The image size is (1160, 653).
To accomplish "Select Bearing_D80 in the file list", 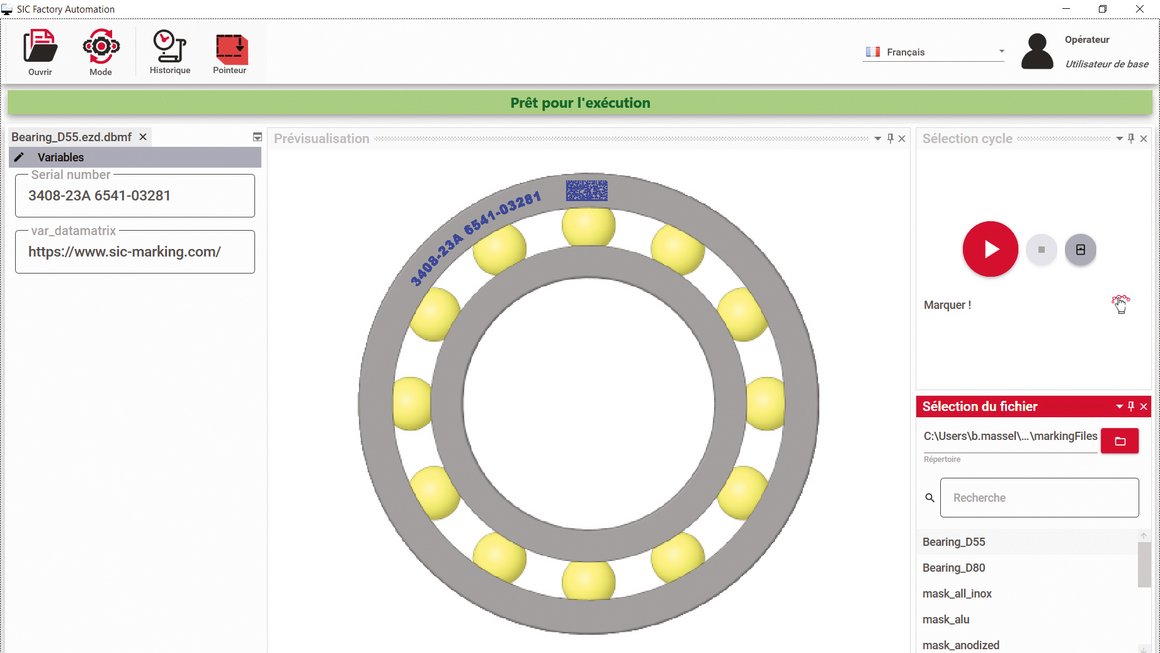I will pos(953,568).
